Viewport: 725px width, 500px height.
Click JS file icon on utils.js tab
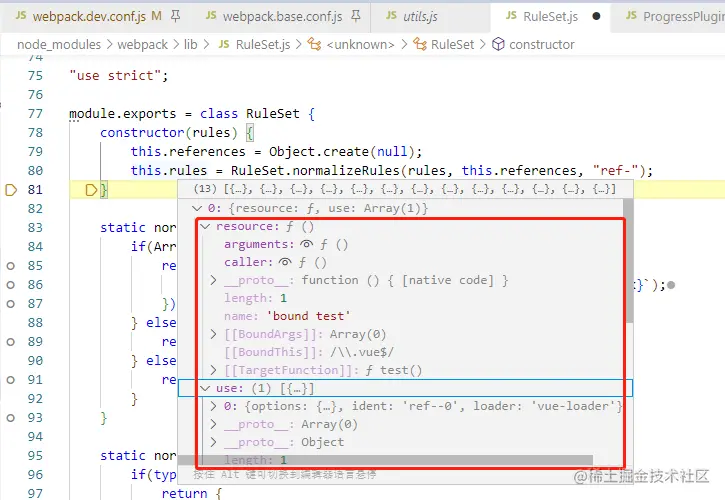click(x=391, y=16)
